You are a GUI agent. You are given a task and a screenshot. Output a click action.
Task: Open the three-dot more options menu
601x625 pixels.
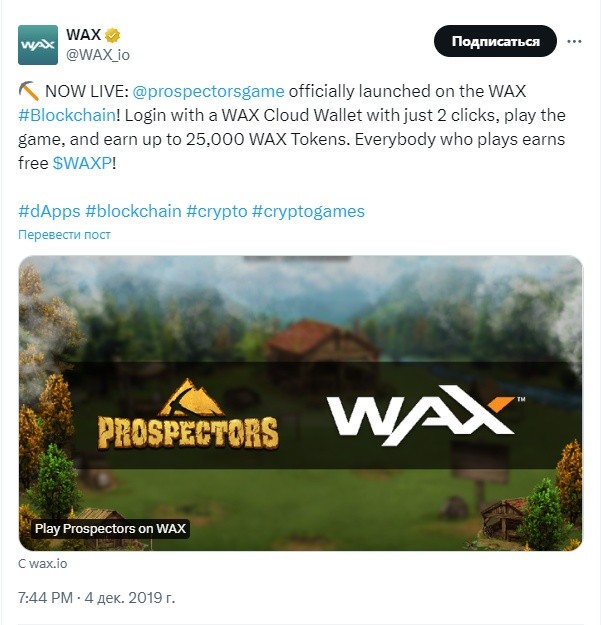(x=574, y=41)
